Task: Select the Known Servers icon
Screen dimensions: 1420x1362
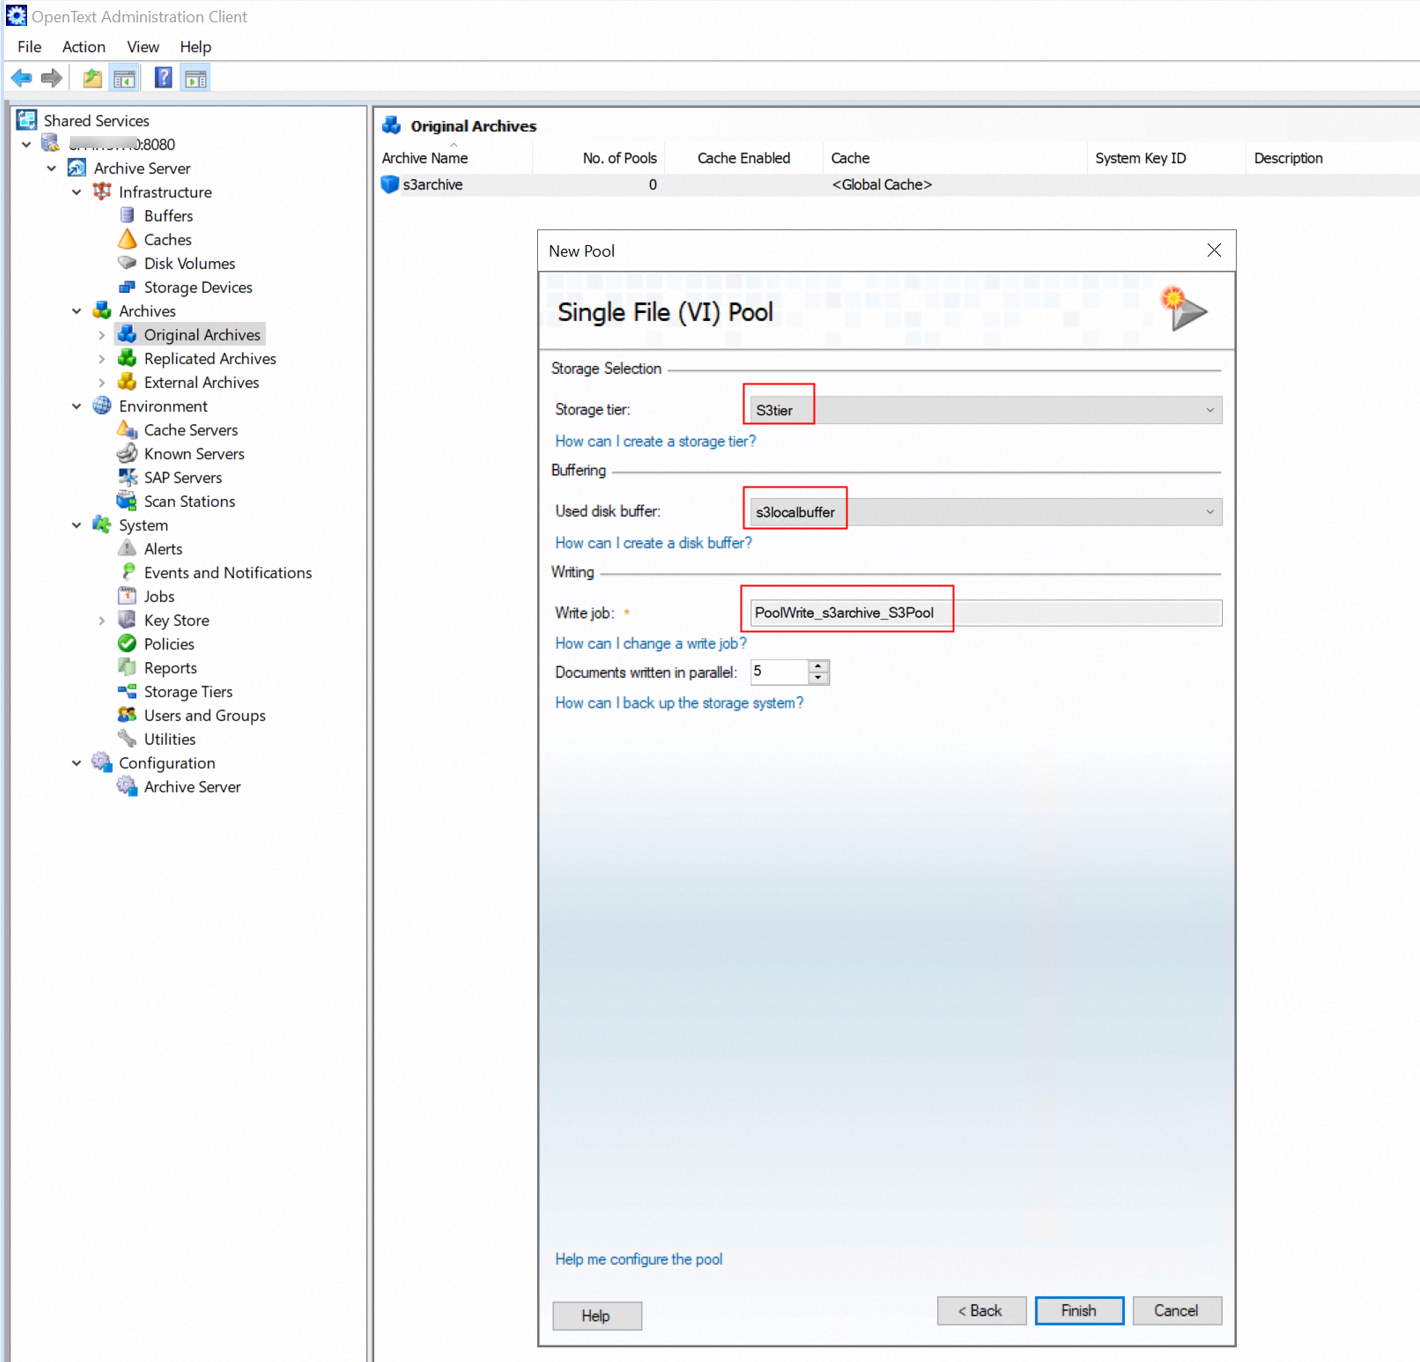Action: coord(127,453)
